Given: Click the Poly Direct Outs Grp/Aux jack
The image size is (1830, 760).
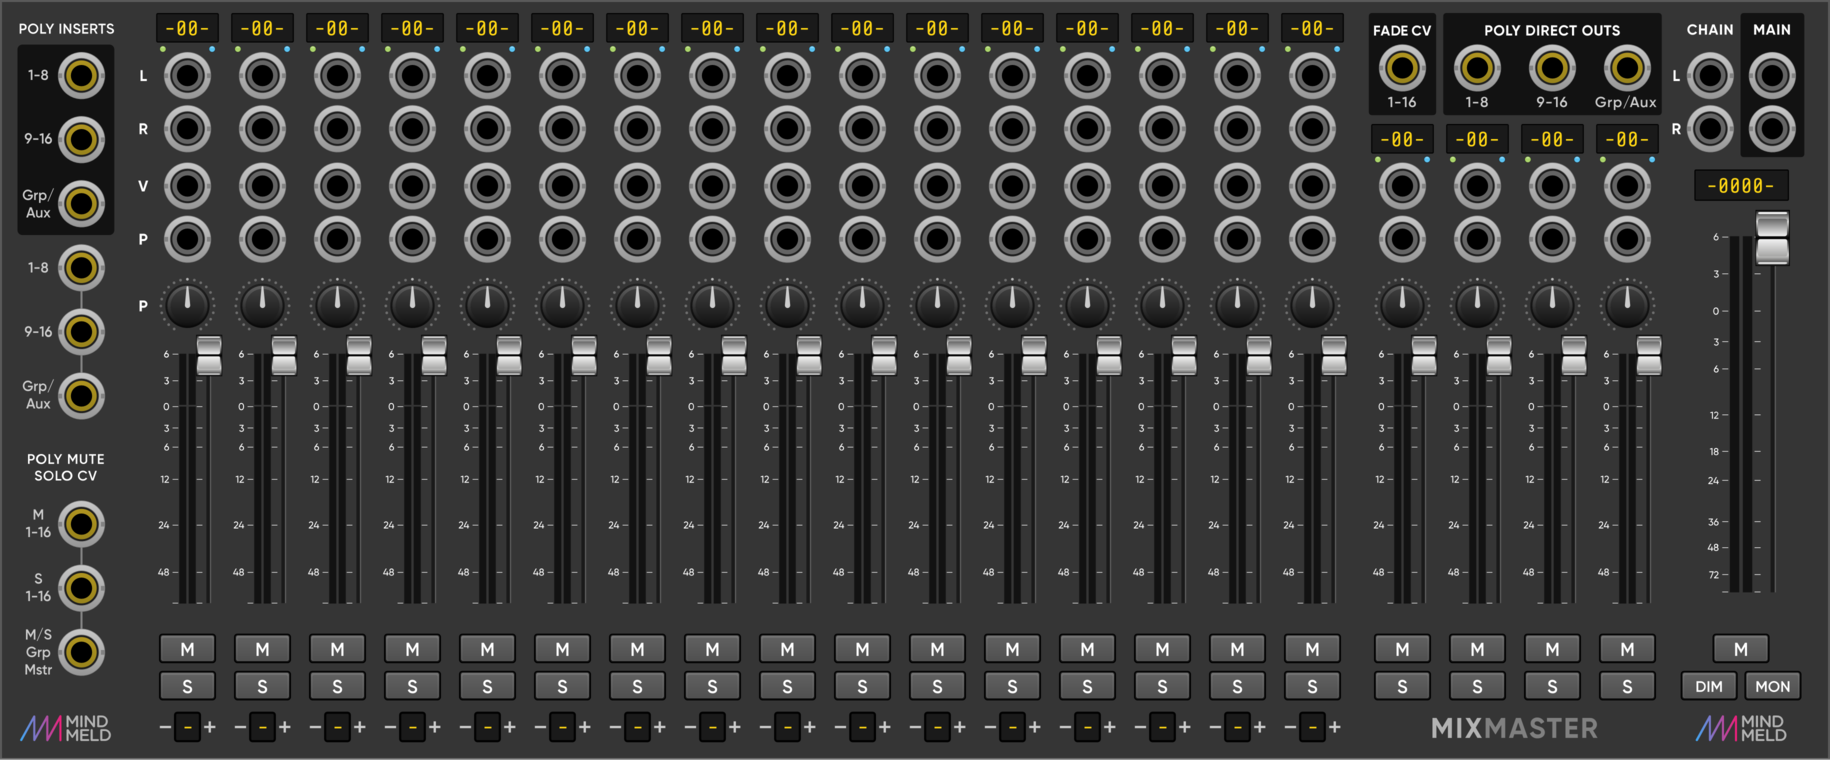Looking at the screenshot, I should pos(1627,68).
